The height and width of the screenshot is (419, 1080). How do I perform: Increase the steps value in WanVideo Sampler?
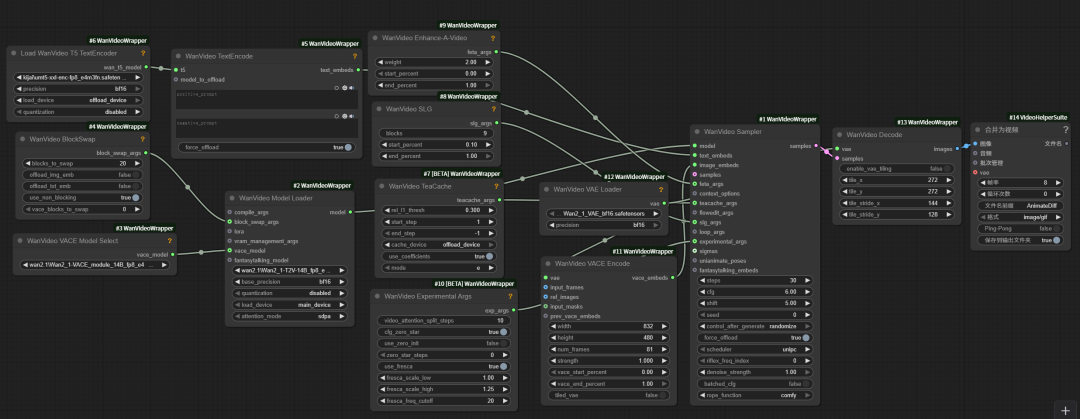pos(810,280)
